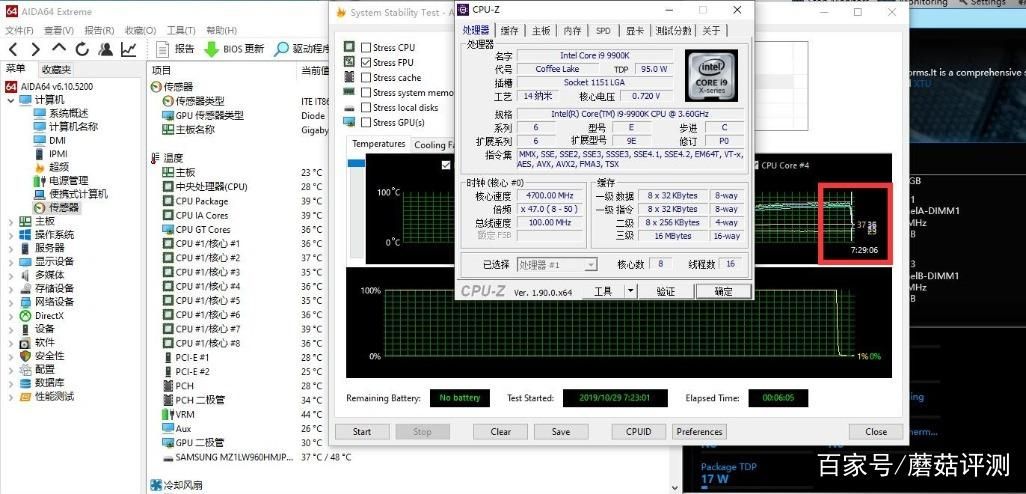Enable the Stress CPU checkbox

(366, 47)
